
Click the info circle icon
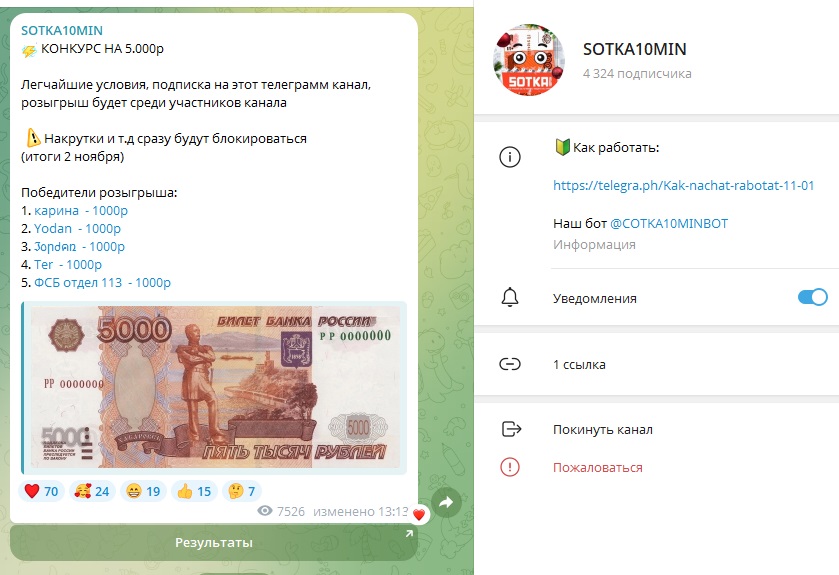[x=509, y=157]
